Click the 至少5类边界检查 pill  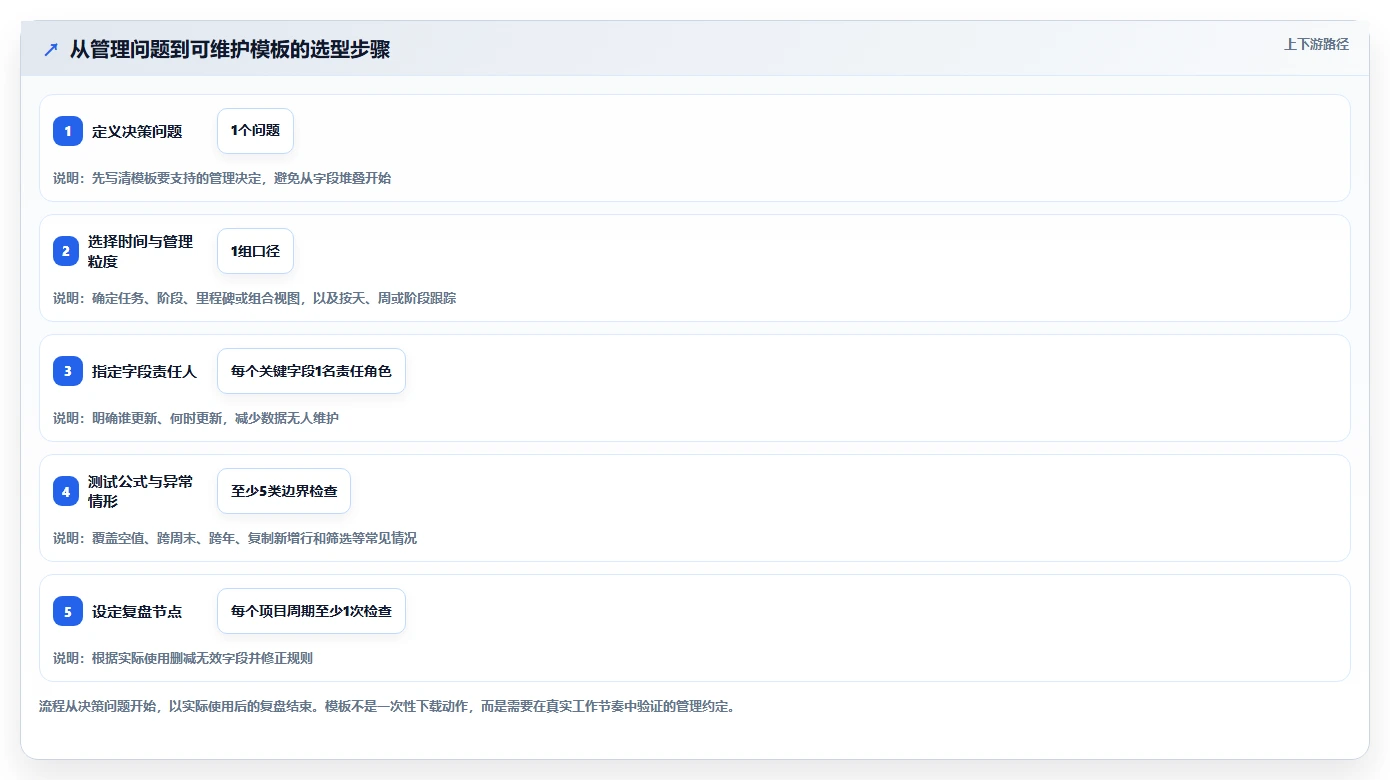(x=284, y=491)
